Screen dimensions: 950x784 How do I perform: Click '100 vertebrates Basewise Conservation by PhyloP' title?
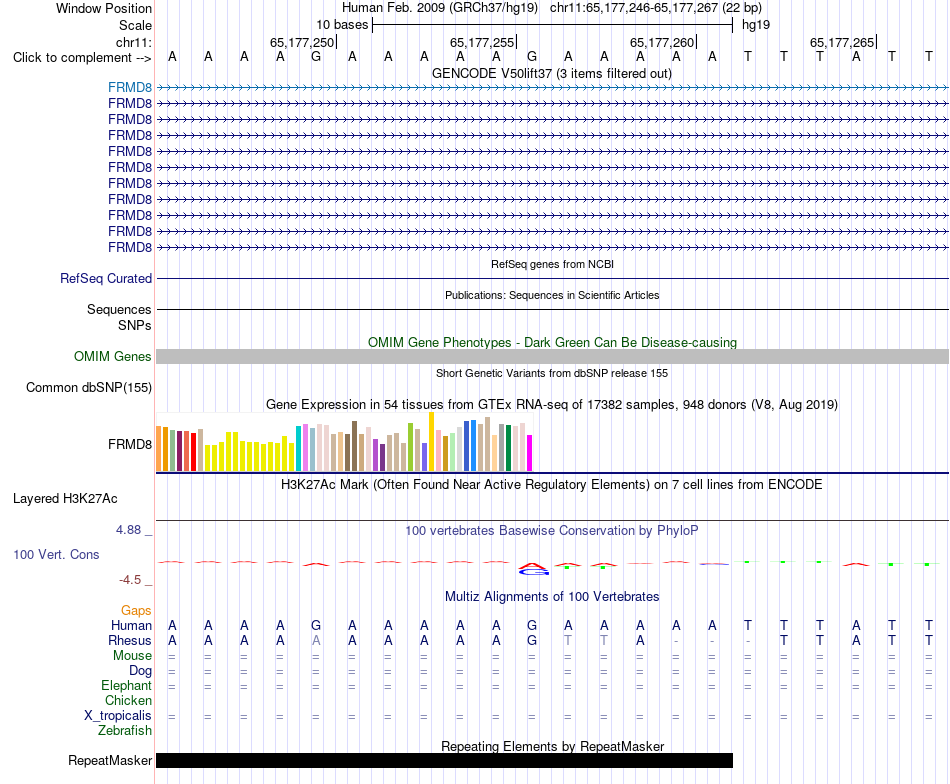click(x=552, y=531)
